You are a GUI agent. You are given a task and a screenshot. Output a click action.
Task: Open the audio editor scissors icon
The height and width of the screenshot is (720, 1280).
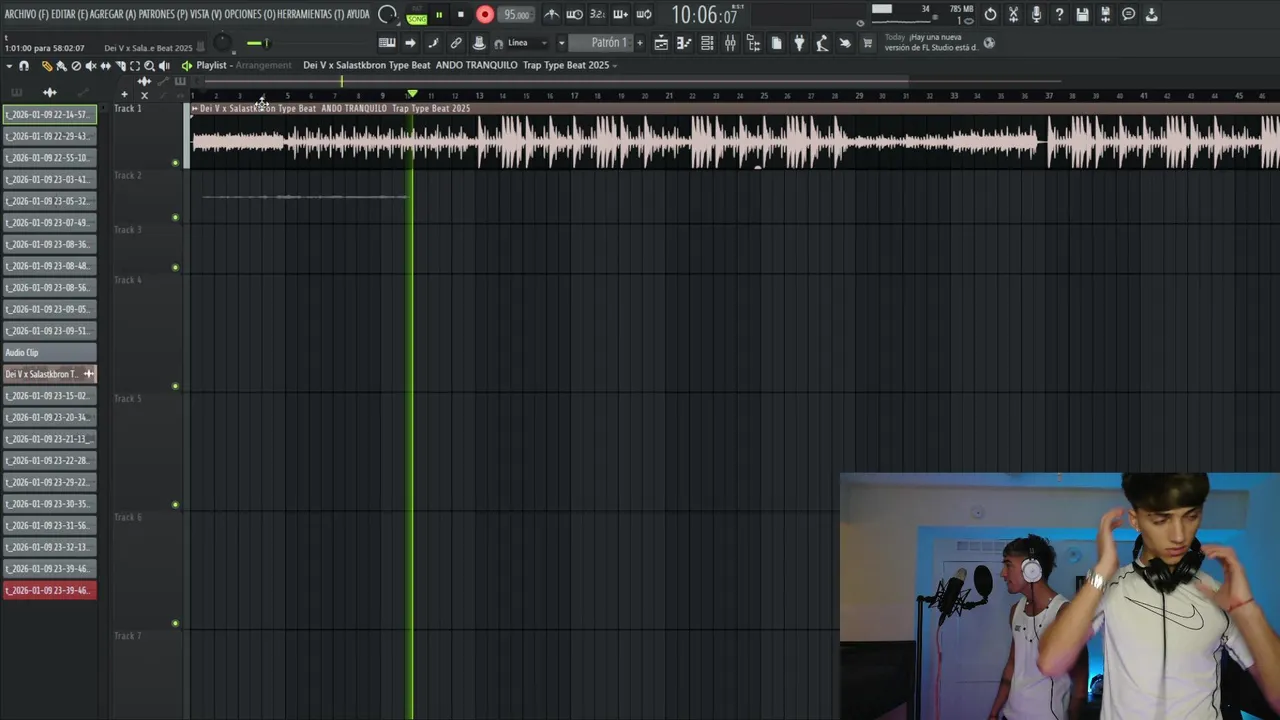1013,15
